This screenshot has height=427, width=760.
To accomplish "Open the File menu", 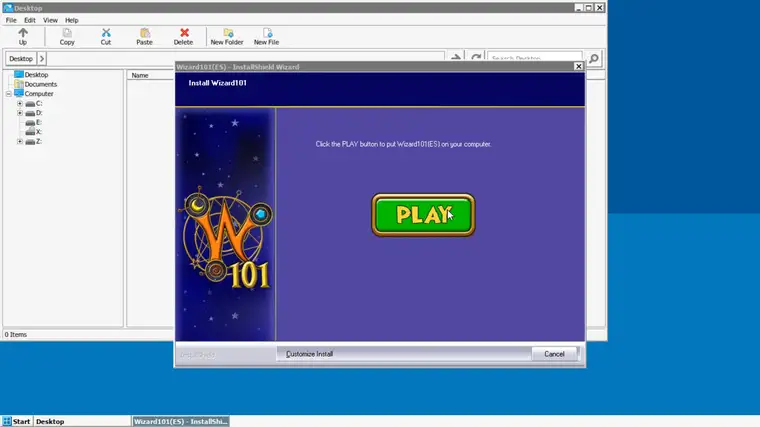I will pyautogui.click(x=11, y=20).
